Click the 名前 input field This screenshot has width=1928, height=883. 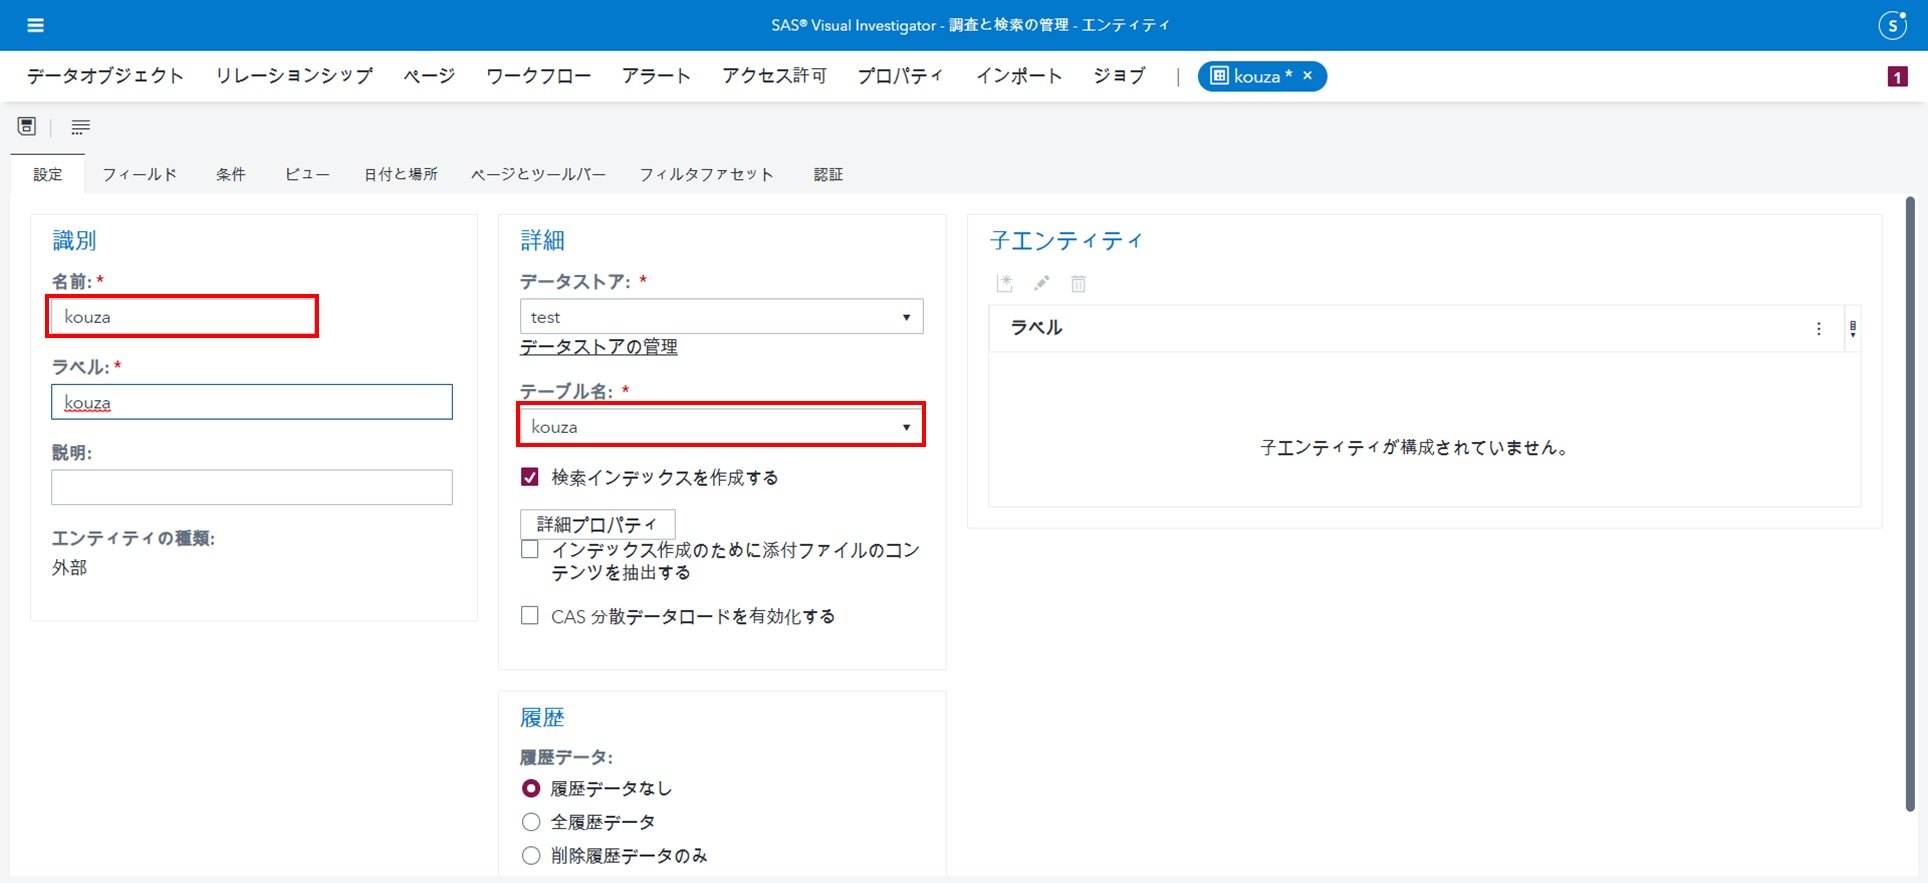click(183, 317)
